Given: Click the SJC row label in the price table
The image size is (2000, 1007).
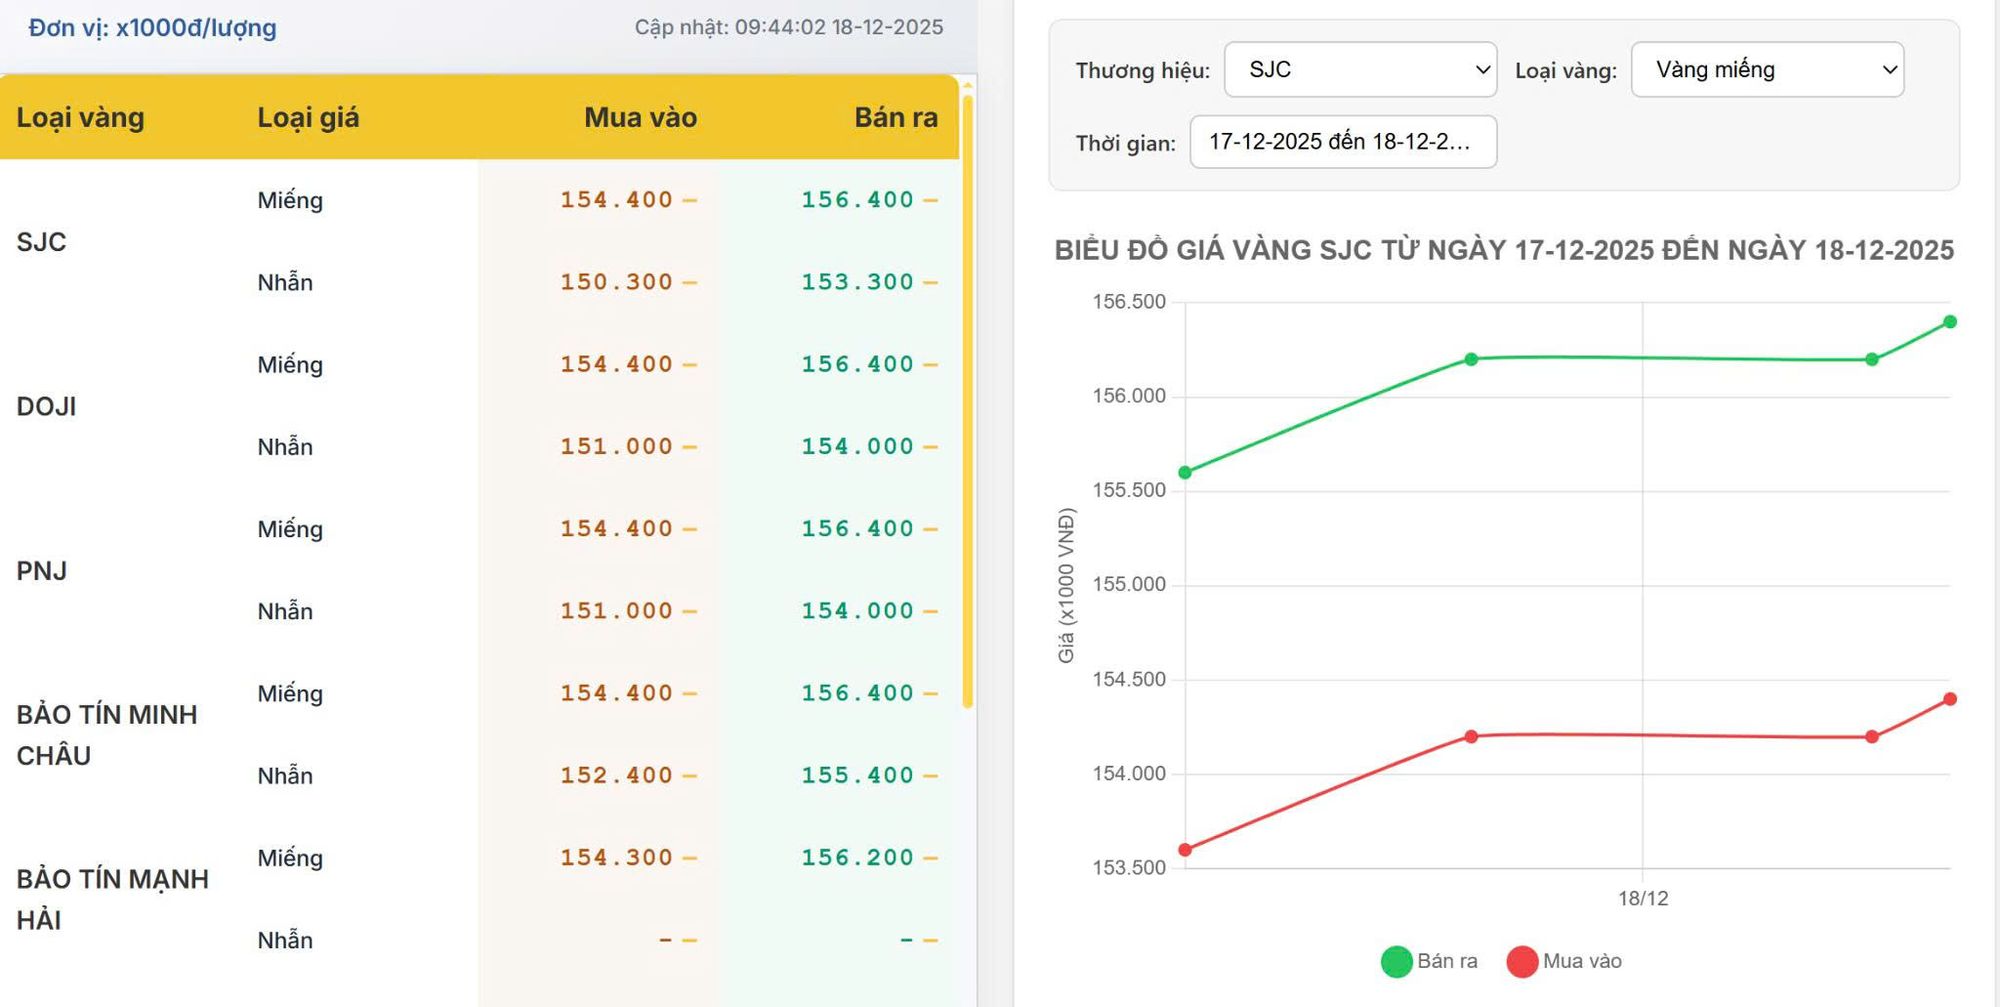Looking at the screenshot, I should click(39, 241).
